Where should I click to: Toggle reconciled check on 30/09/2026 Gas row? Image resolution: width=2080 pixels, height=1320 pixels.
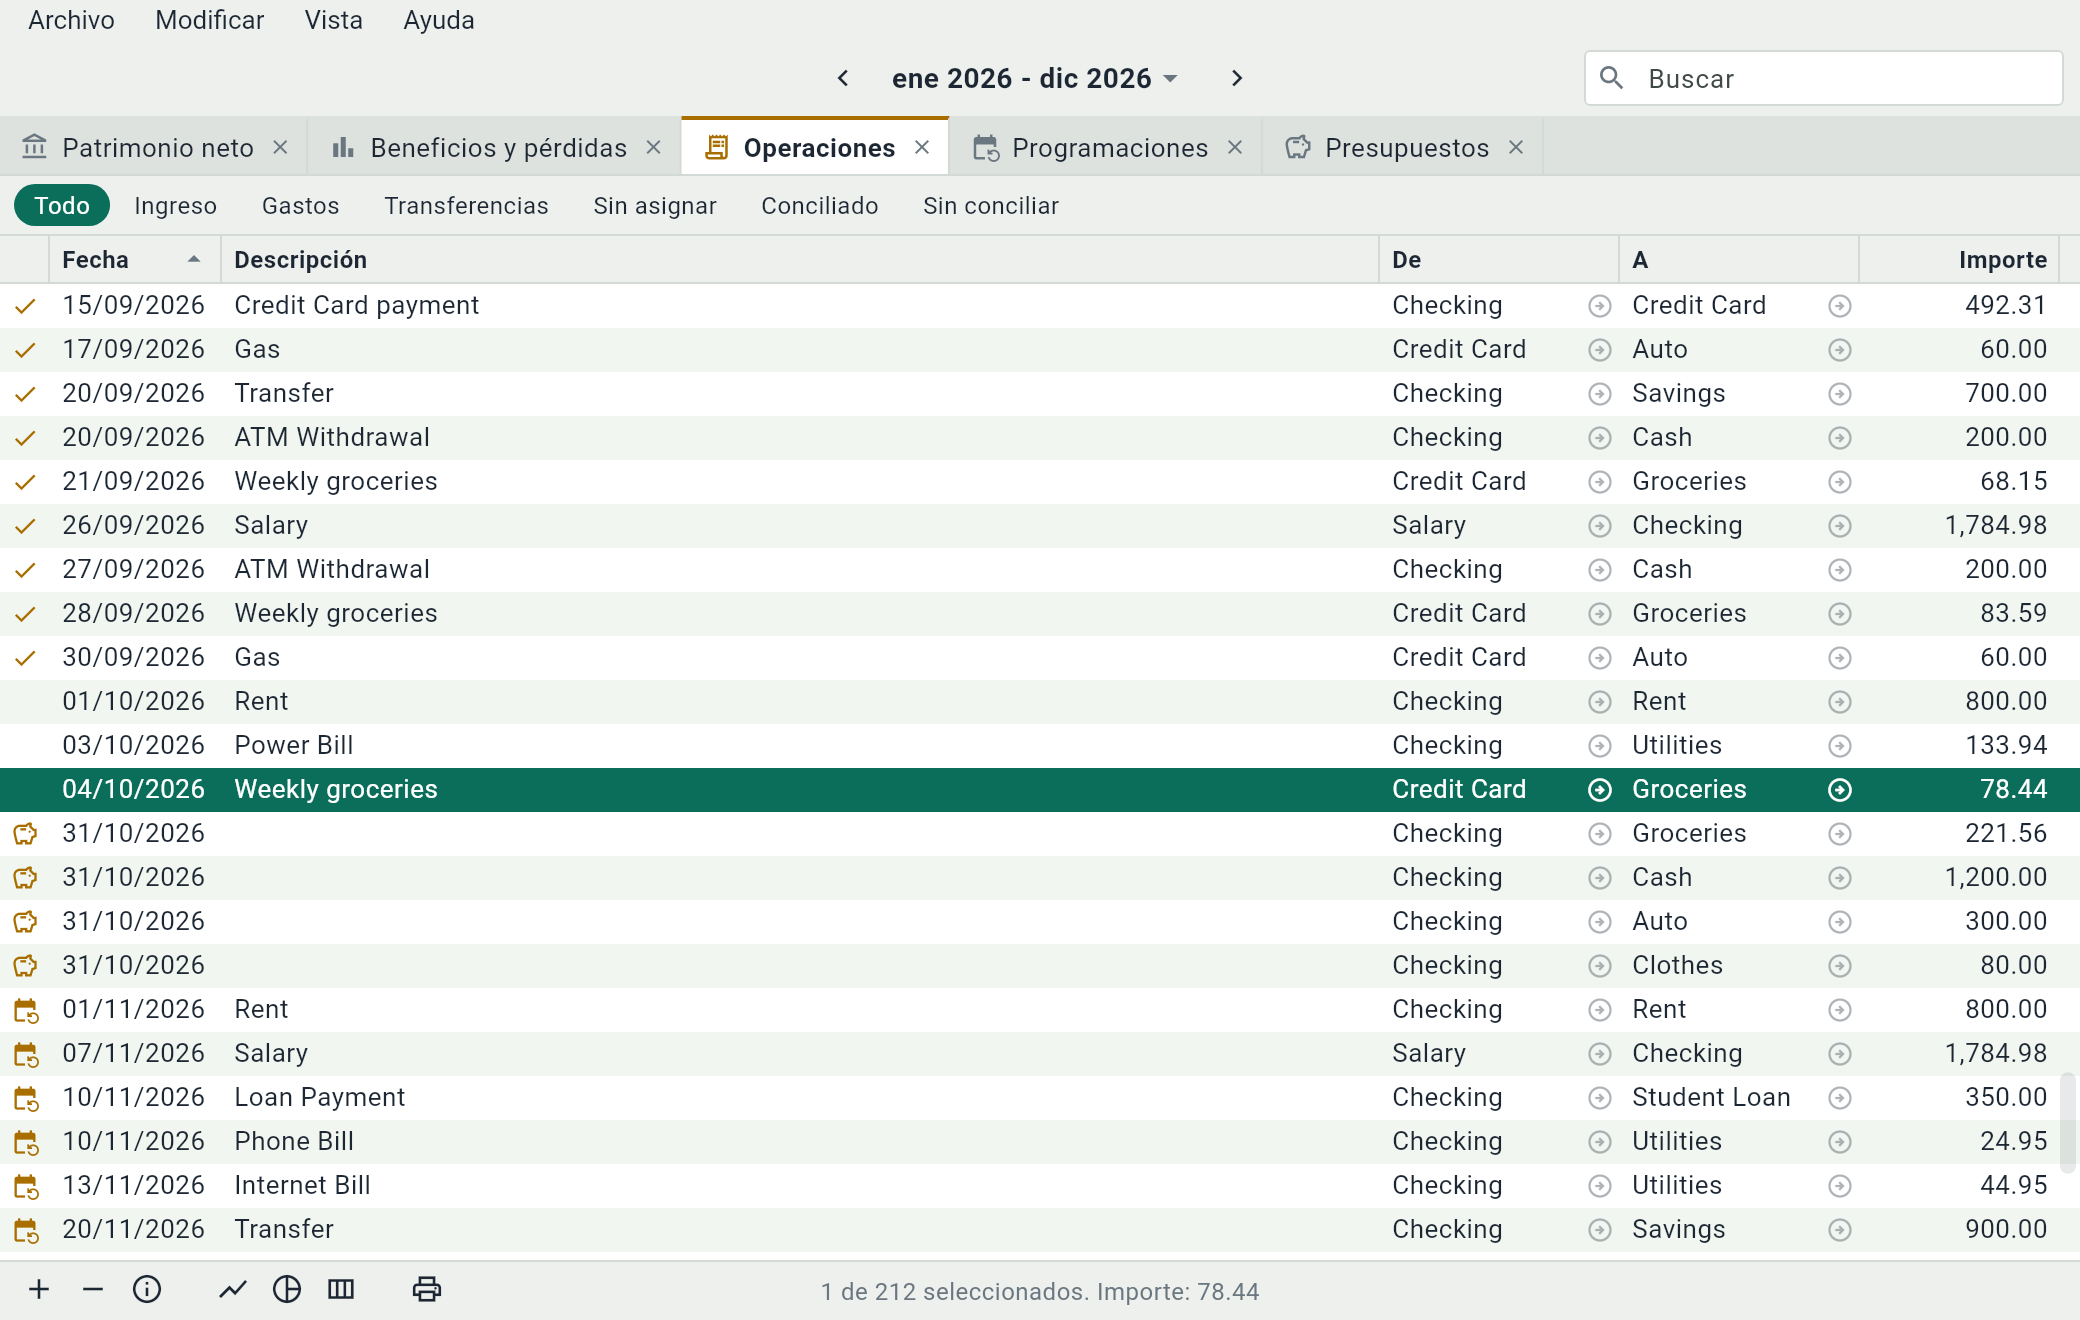pos(25,658)
